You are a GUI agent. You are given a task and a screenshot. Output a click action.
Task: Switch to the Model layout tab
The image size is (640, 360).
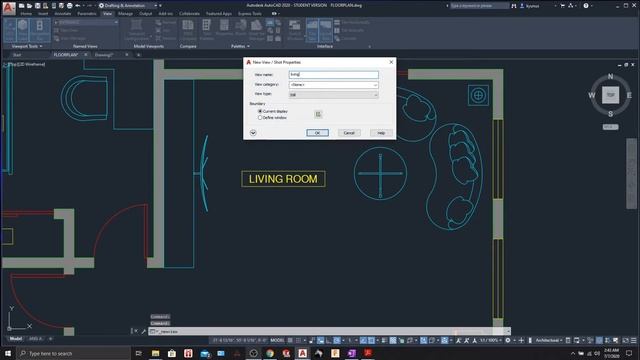(x=16, y=339)
